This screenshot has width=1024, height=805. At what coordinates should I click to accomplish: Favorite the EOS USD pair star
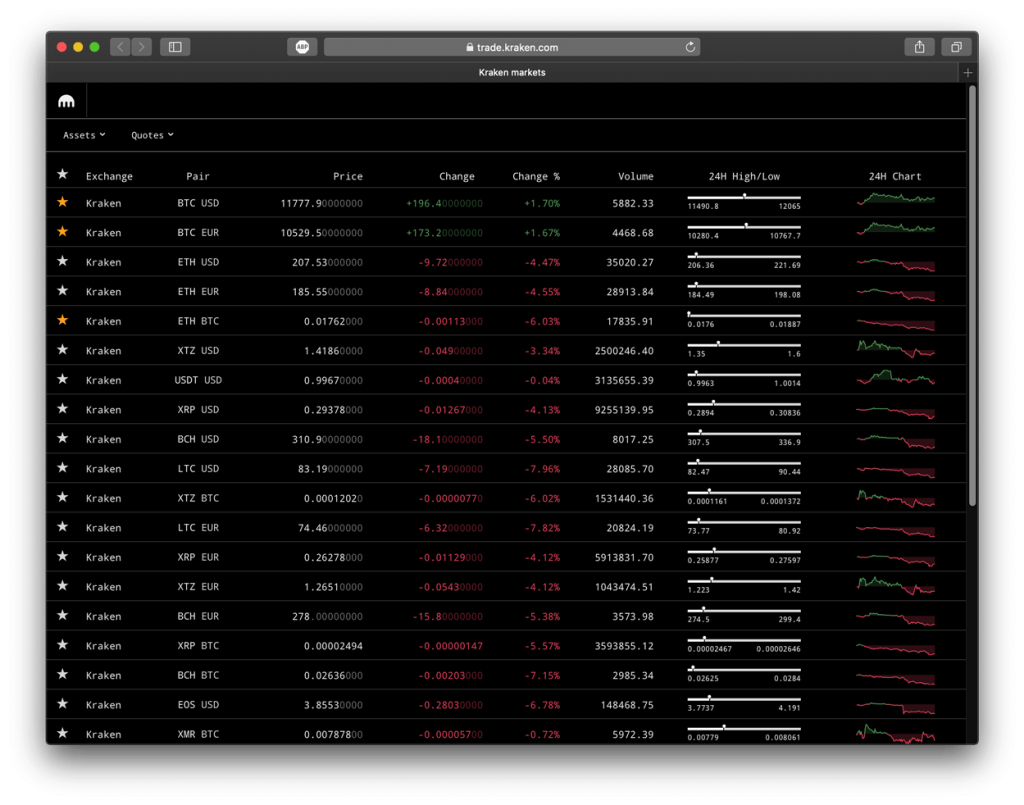click(63, 704)
